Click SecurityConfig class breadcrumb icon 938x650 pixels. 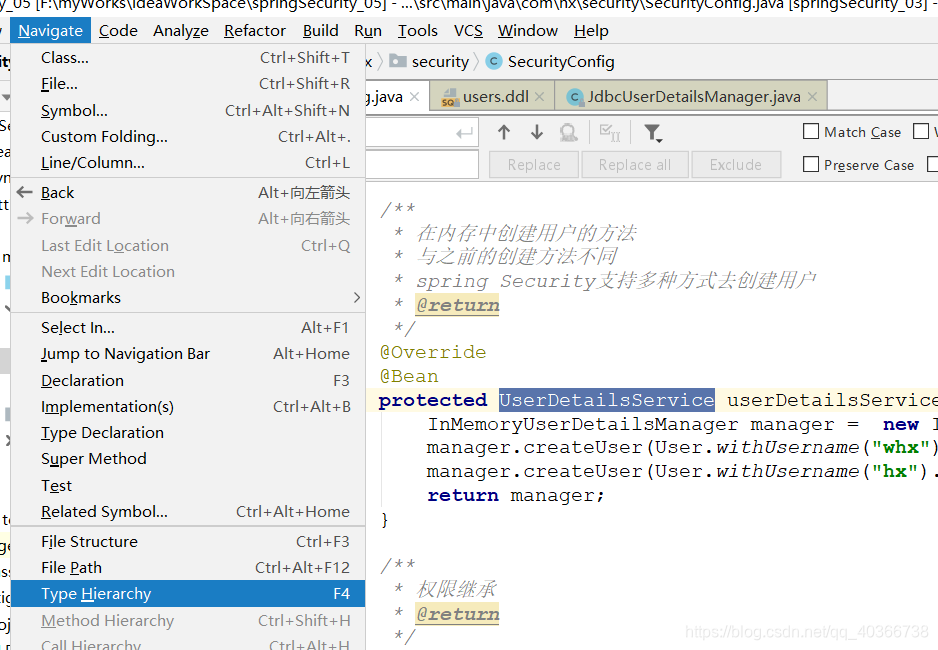[x=494, y=62]
